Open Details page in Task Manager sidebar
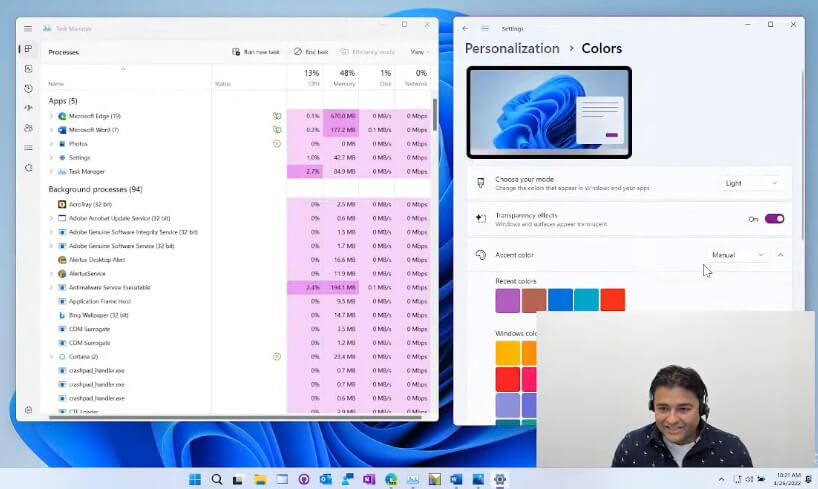The height and width of the screenshot is (489, 818). tap(28, 148)
